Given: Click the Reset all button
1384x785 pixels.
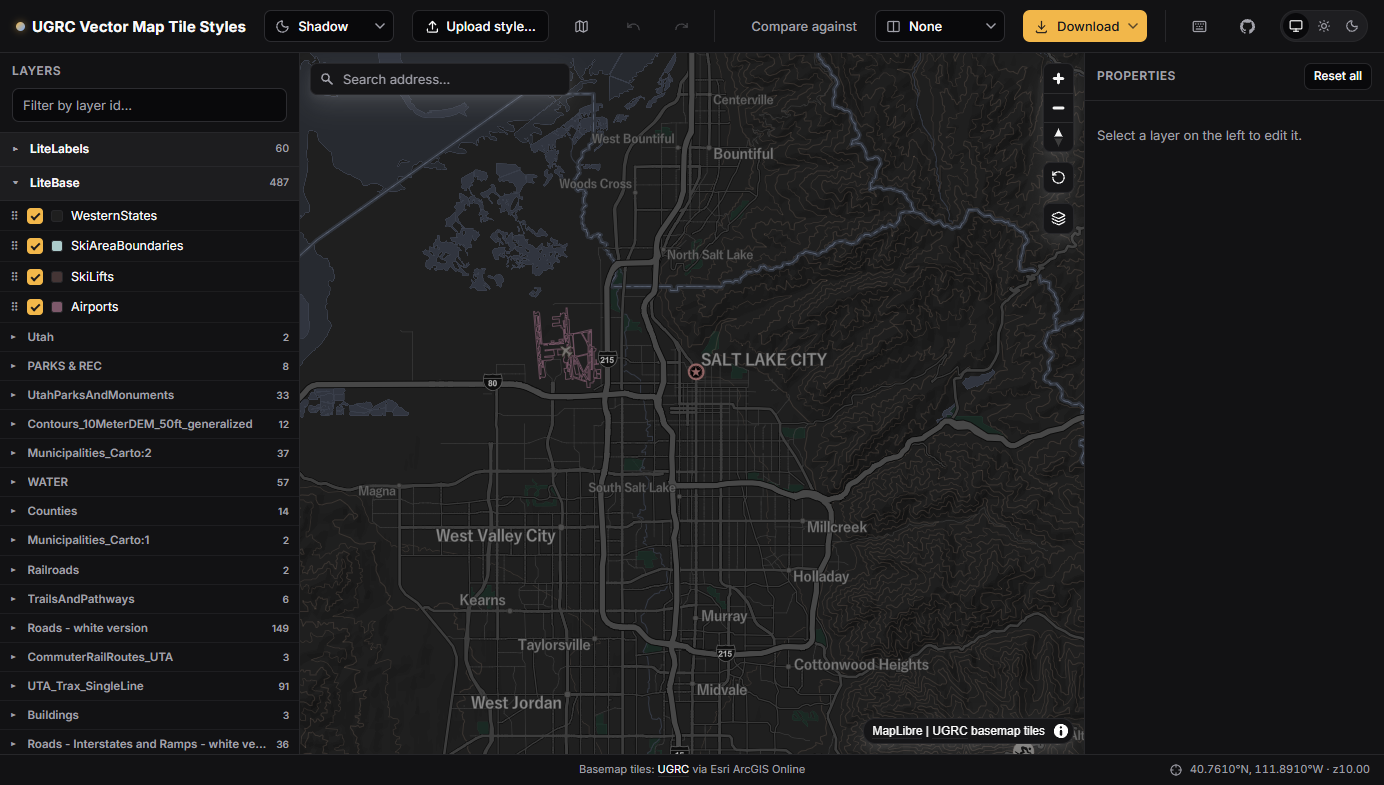Looking at the screenshot, I should [x=1337, y=76].
